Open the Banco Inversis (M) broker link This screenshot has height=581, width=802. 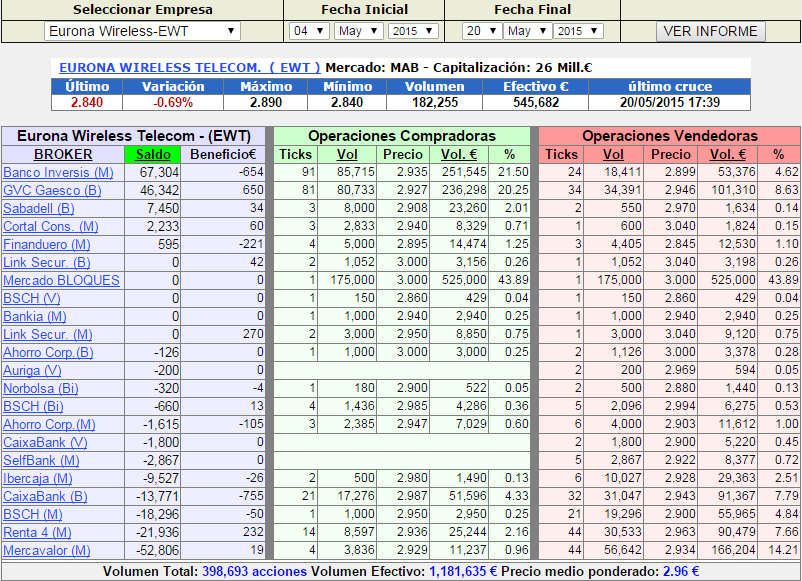click(58, 172)
